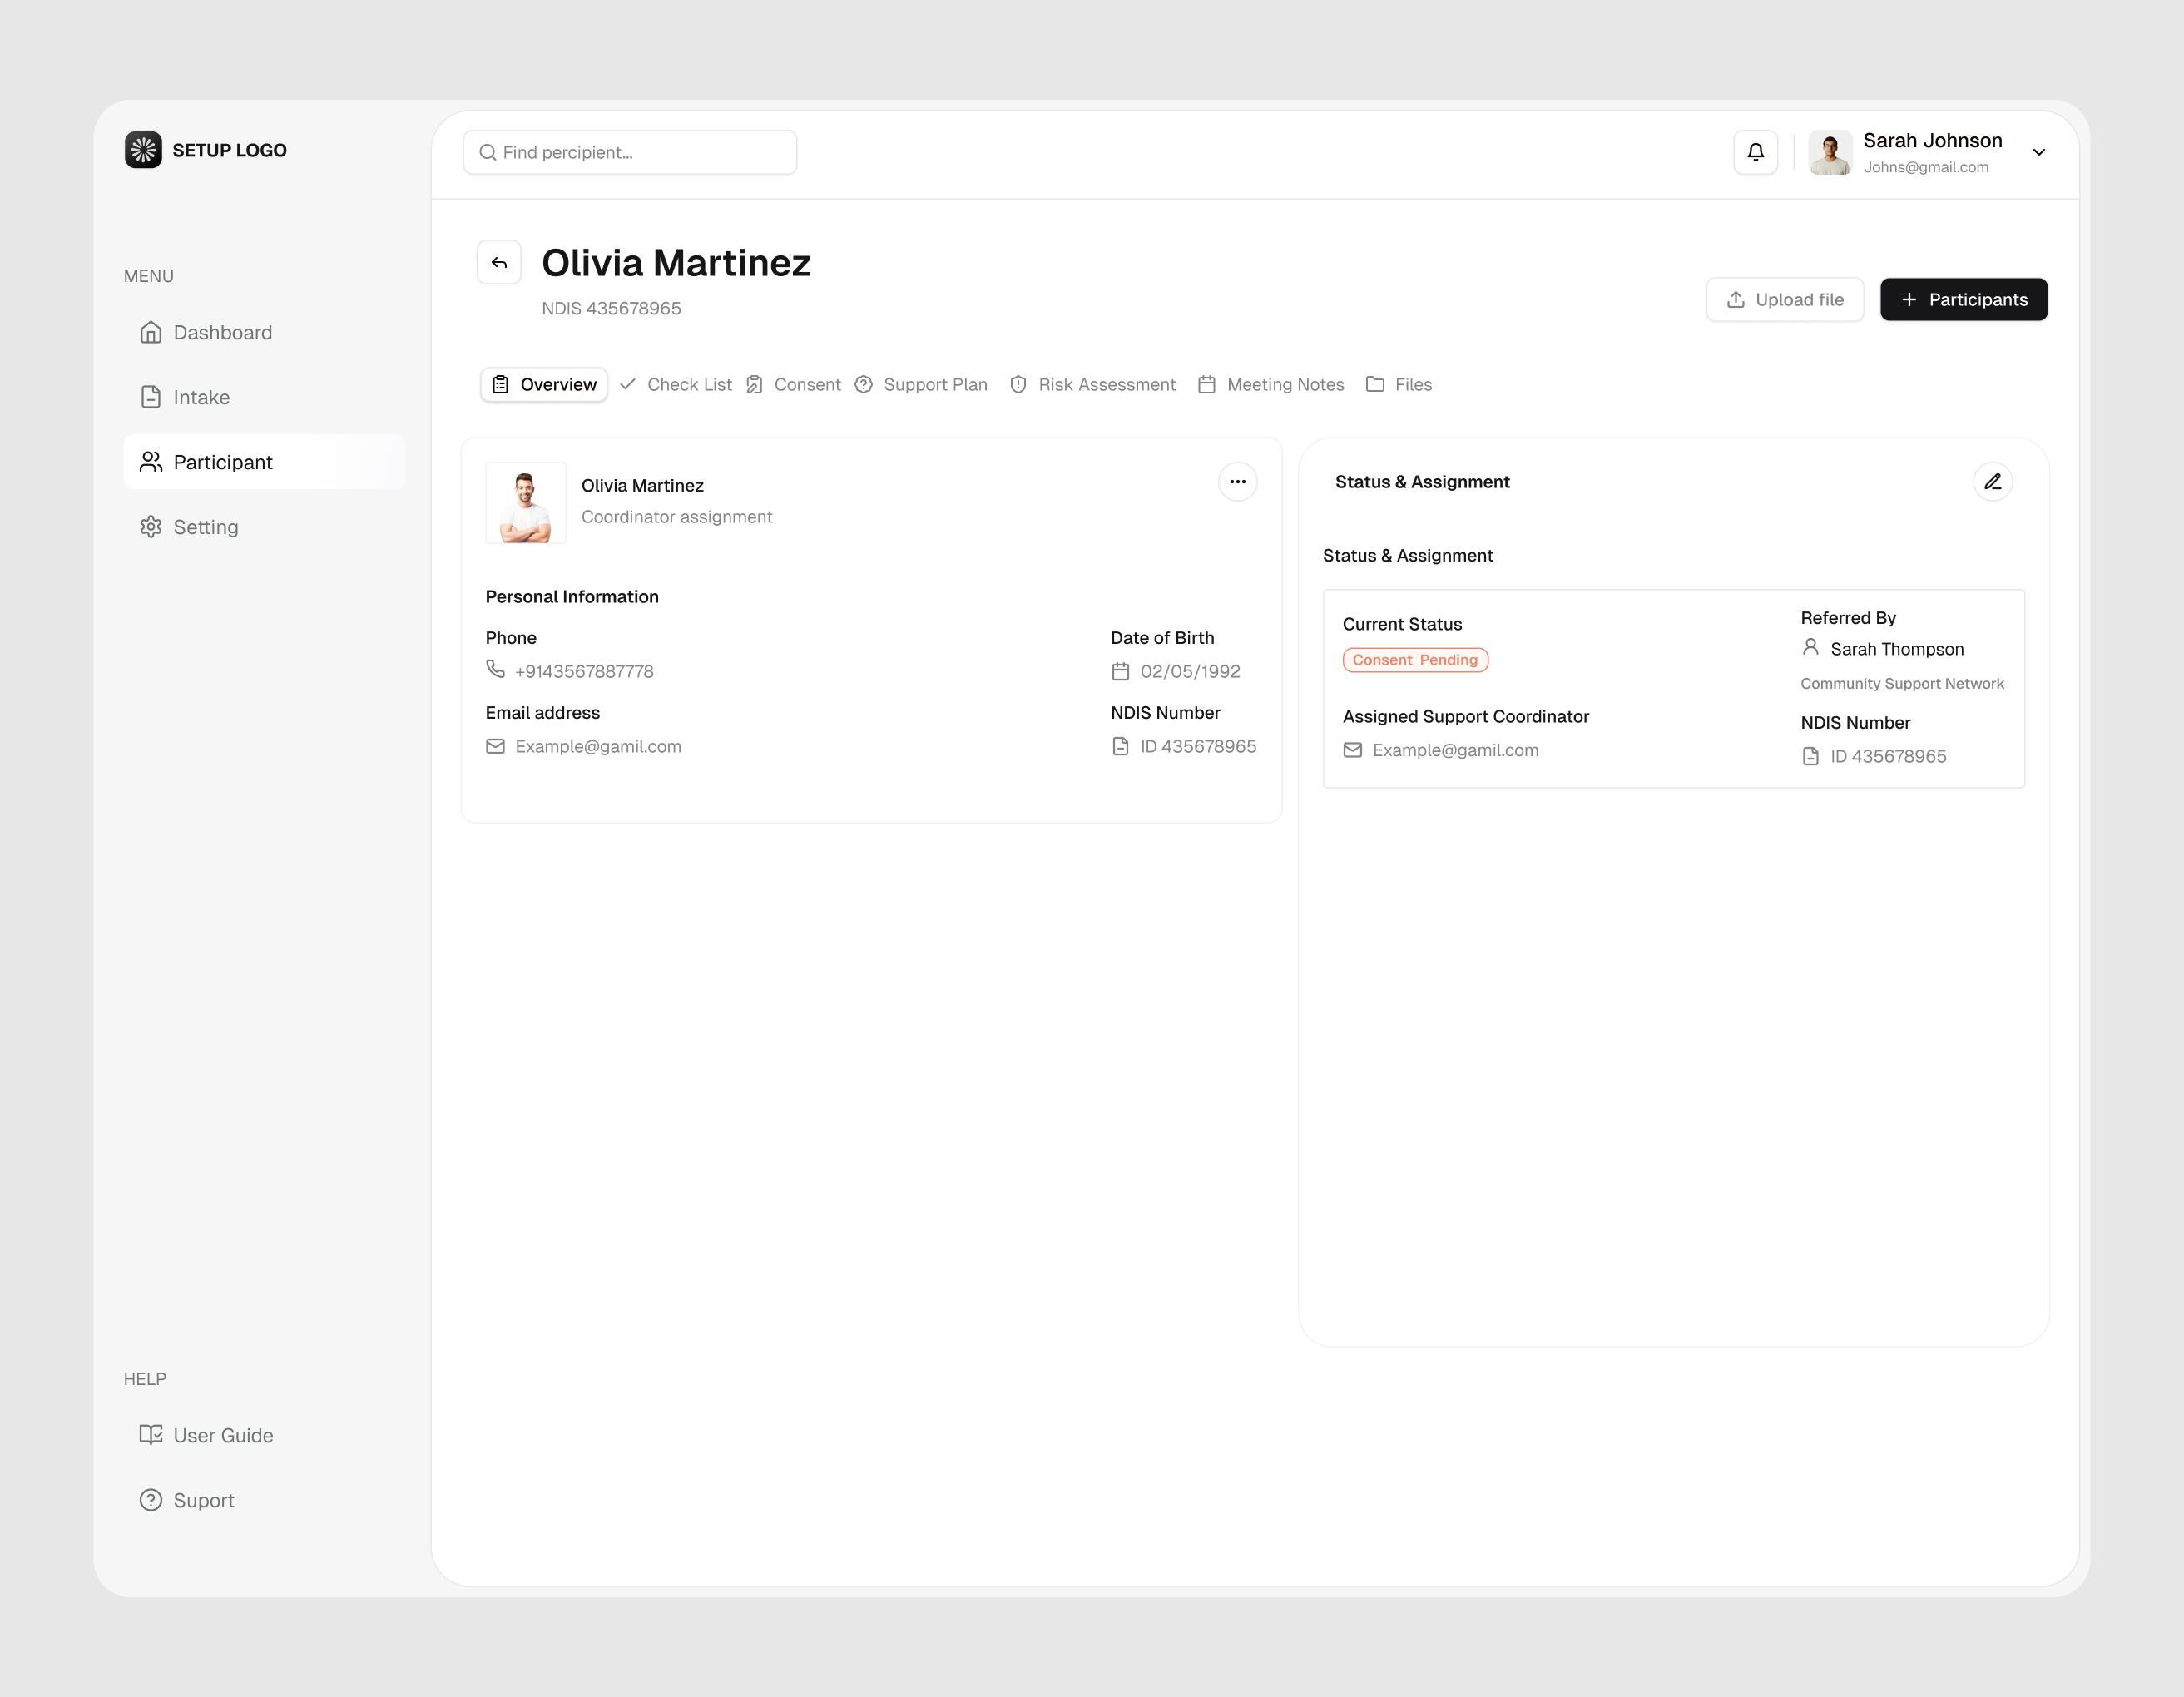Click the back arrow next to Olivia Martinez
The height and width of the screenshot is (1697, 2184).
[x=499, y=261]
